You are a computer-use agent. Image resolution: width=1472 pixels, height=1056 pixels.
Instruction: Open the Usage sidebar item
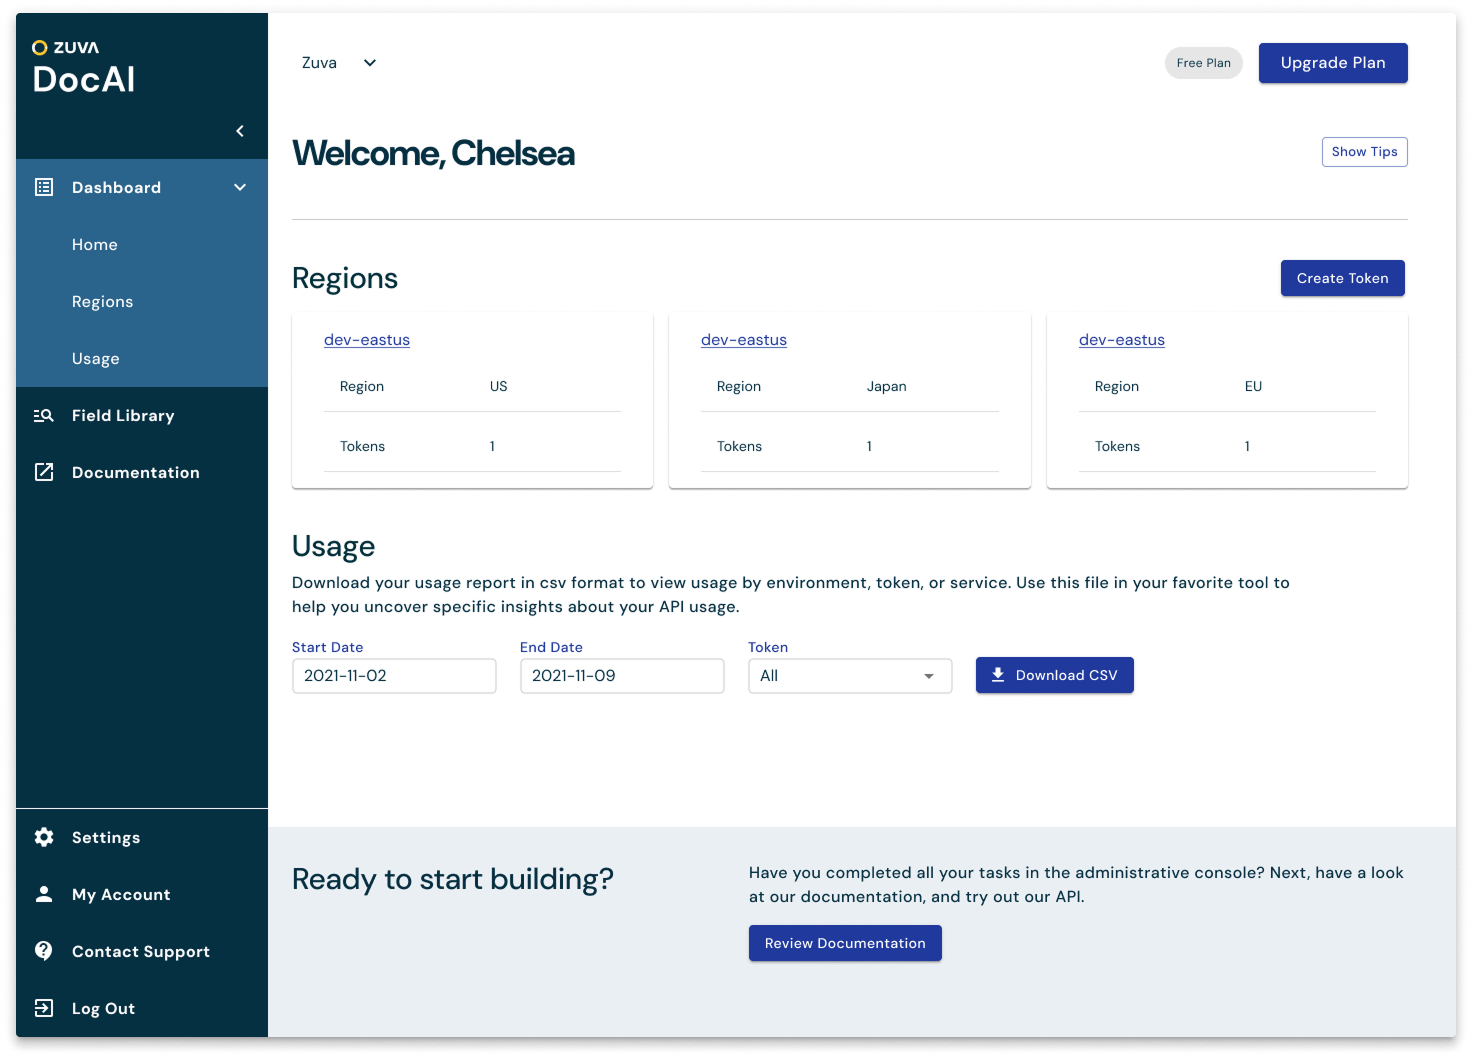[x=96, y=359]
